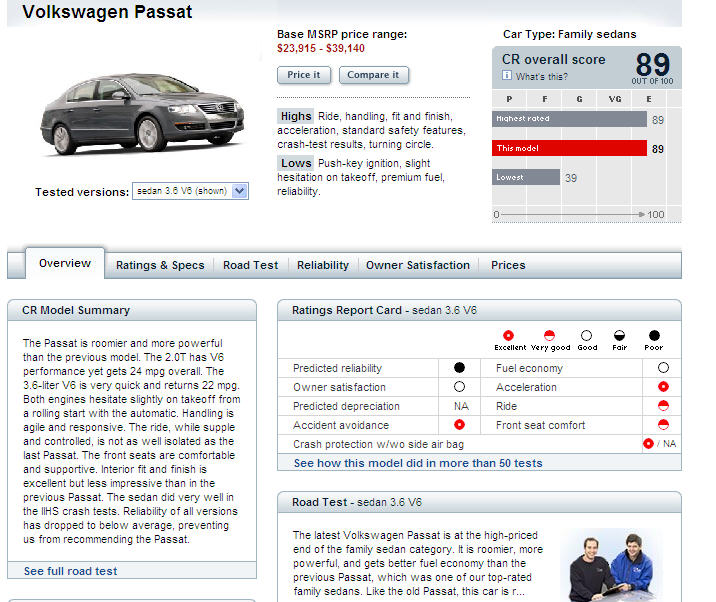Select the Prices tab
This screenshot has height=602, width=716.
[x=508, y=265]
